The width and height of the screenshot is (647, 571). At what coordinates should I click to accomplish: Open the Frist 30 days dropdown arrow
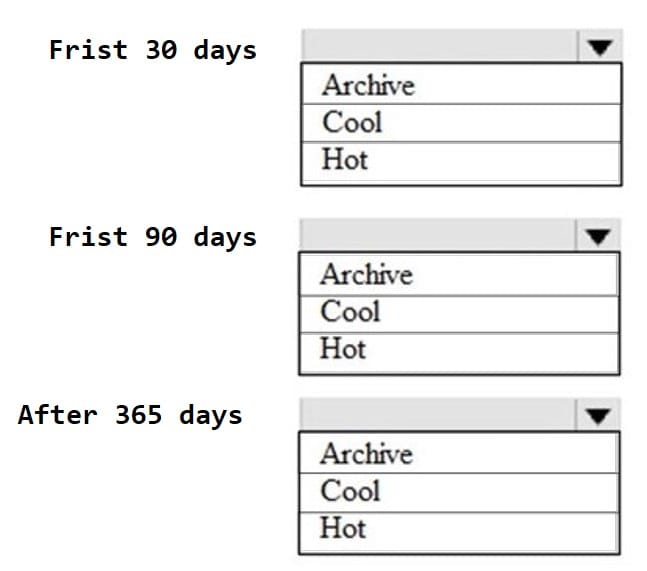pos(600,45)
